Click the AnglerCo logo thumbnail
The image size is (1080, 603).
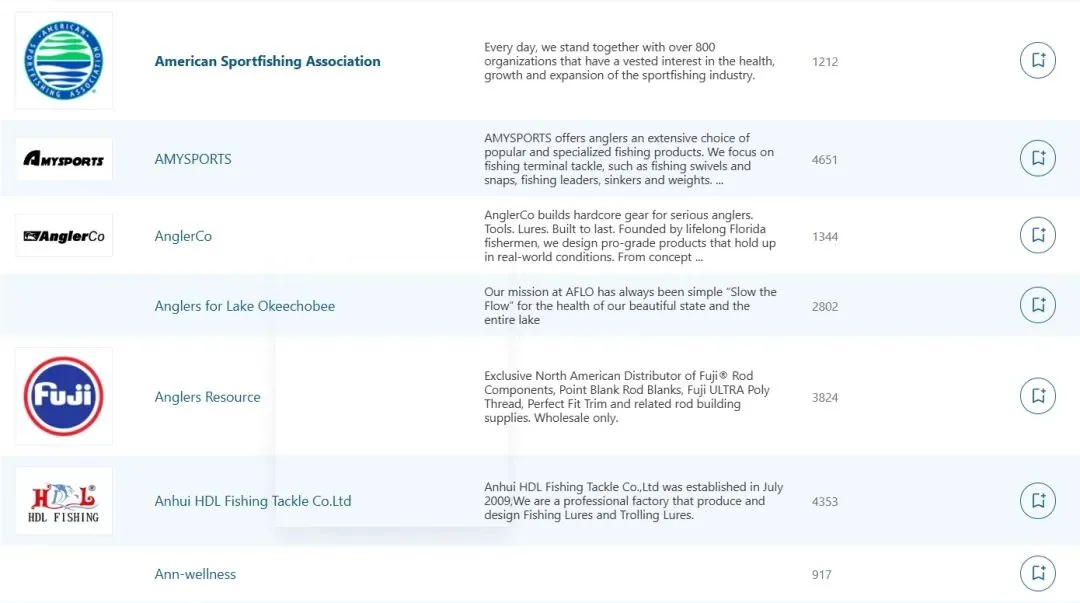(x=63, y=236)
